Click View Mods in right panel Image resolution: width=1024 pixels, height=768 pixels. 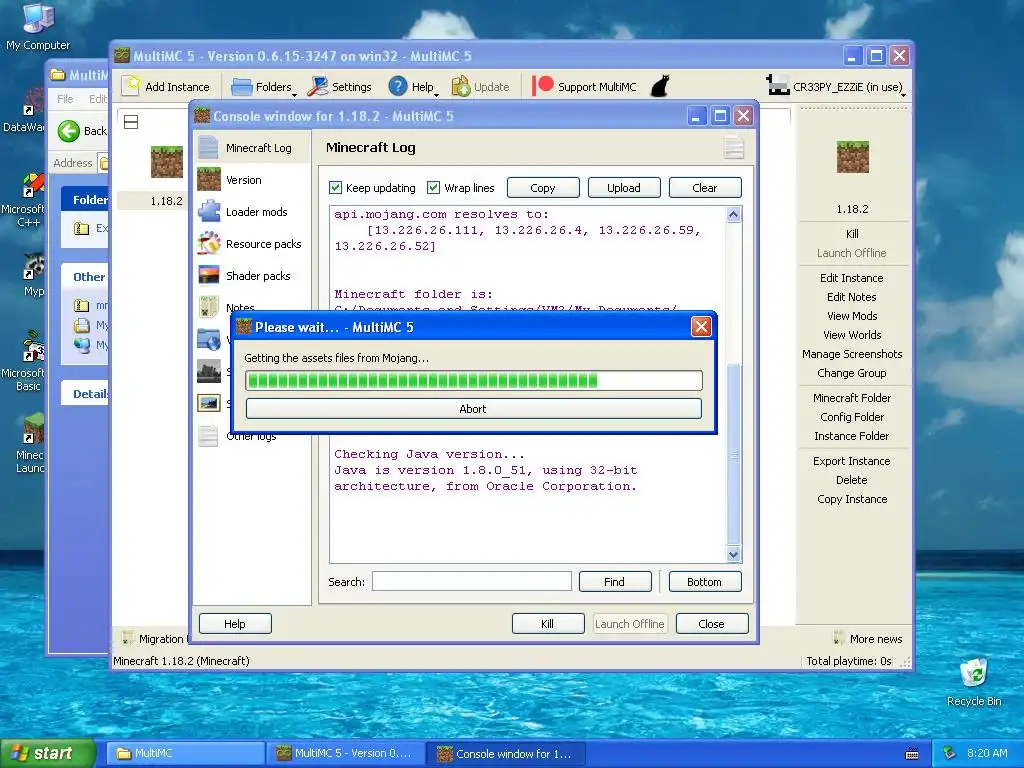point(852,315)
